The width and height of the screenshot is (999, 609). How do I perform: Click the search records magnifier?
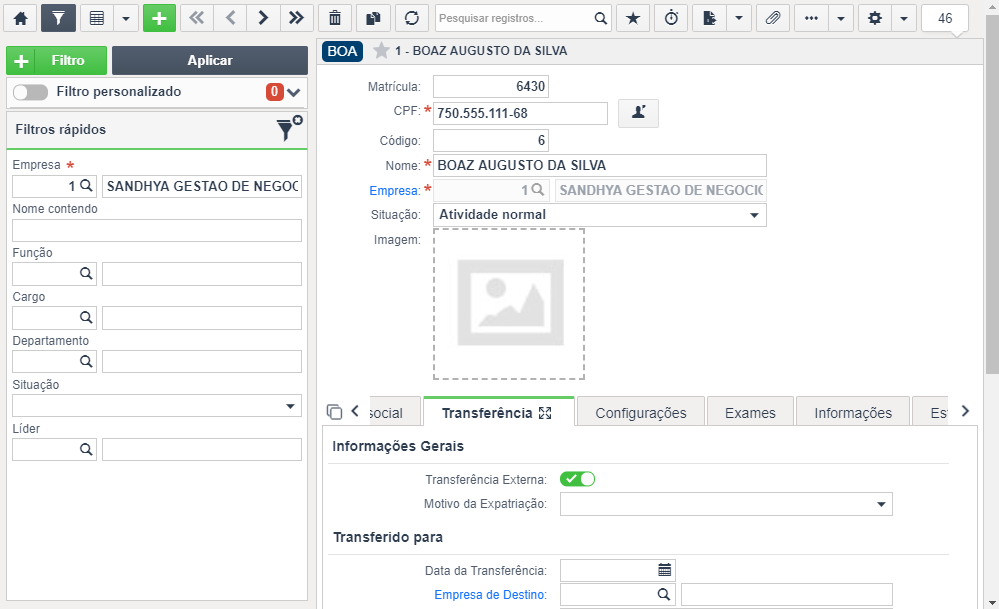[600, 18]
